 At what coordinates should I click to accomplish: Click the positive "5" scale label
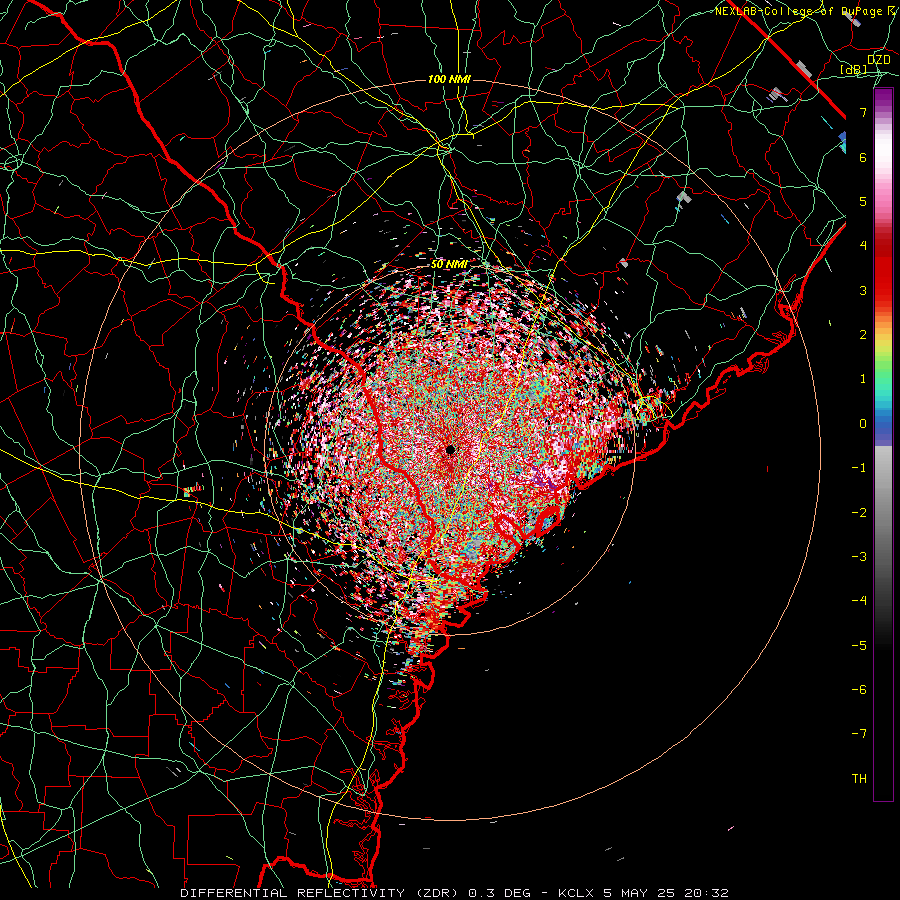(863, 201)
